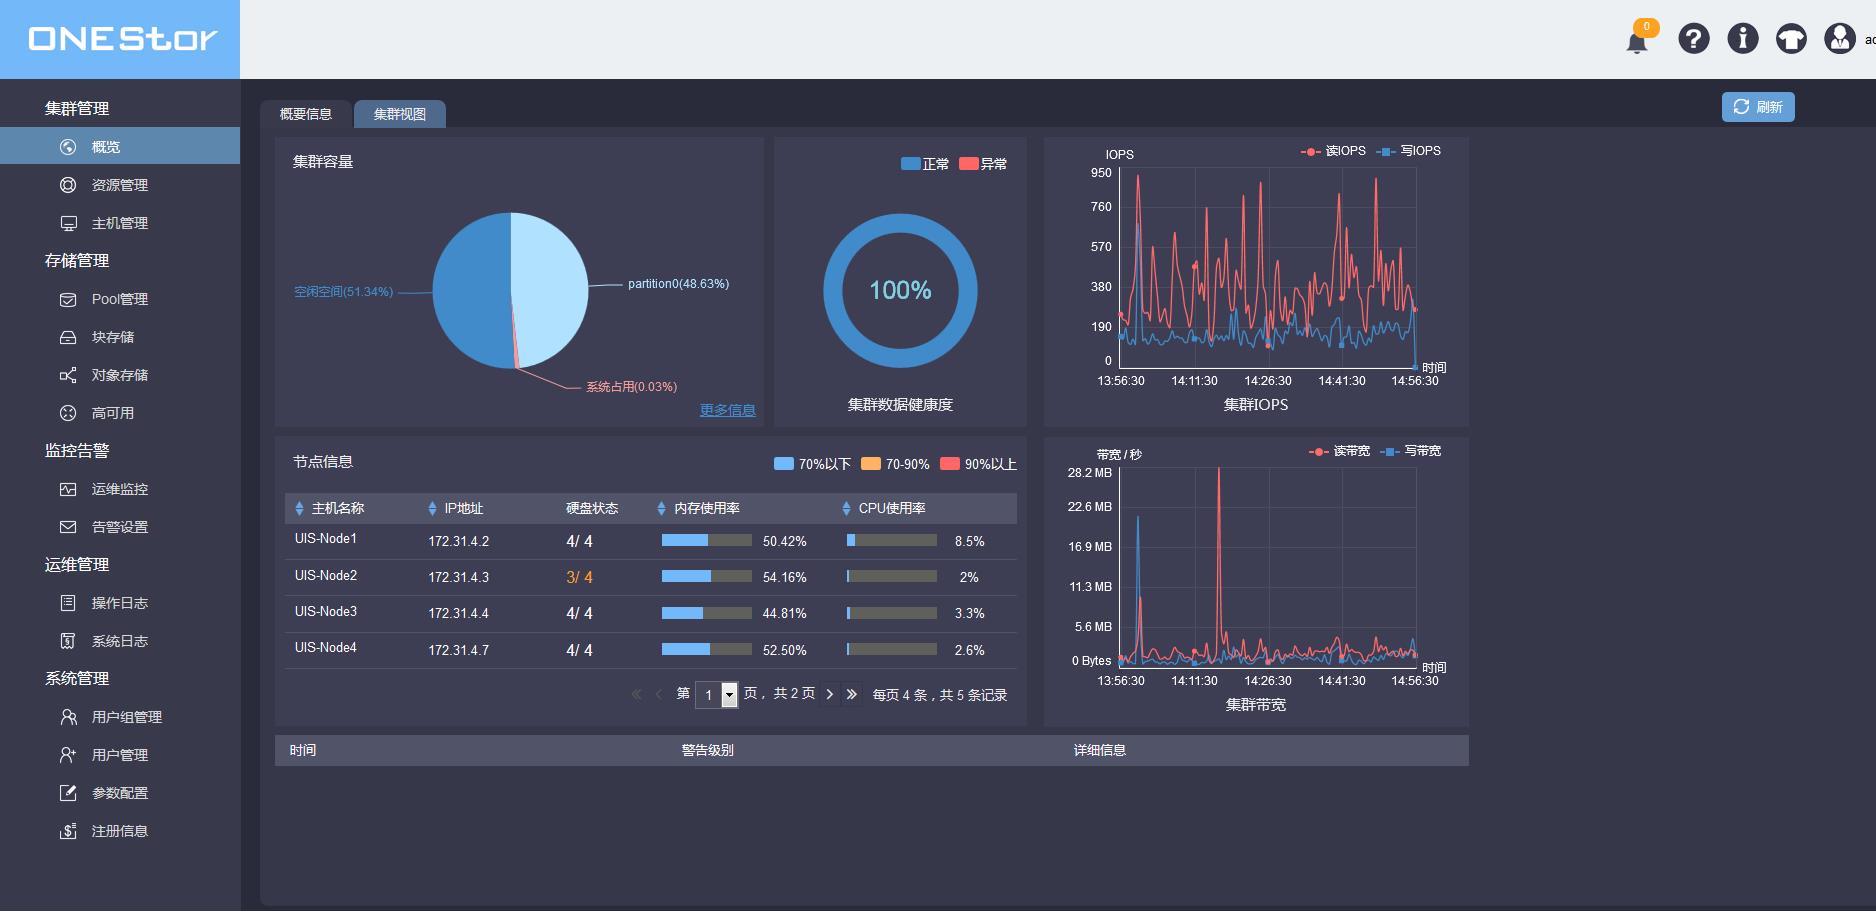Click the 系统占用(0.03%) pie label
The width and height of the screenshot is (1876, 911).
(632, 387)
